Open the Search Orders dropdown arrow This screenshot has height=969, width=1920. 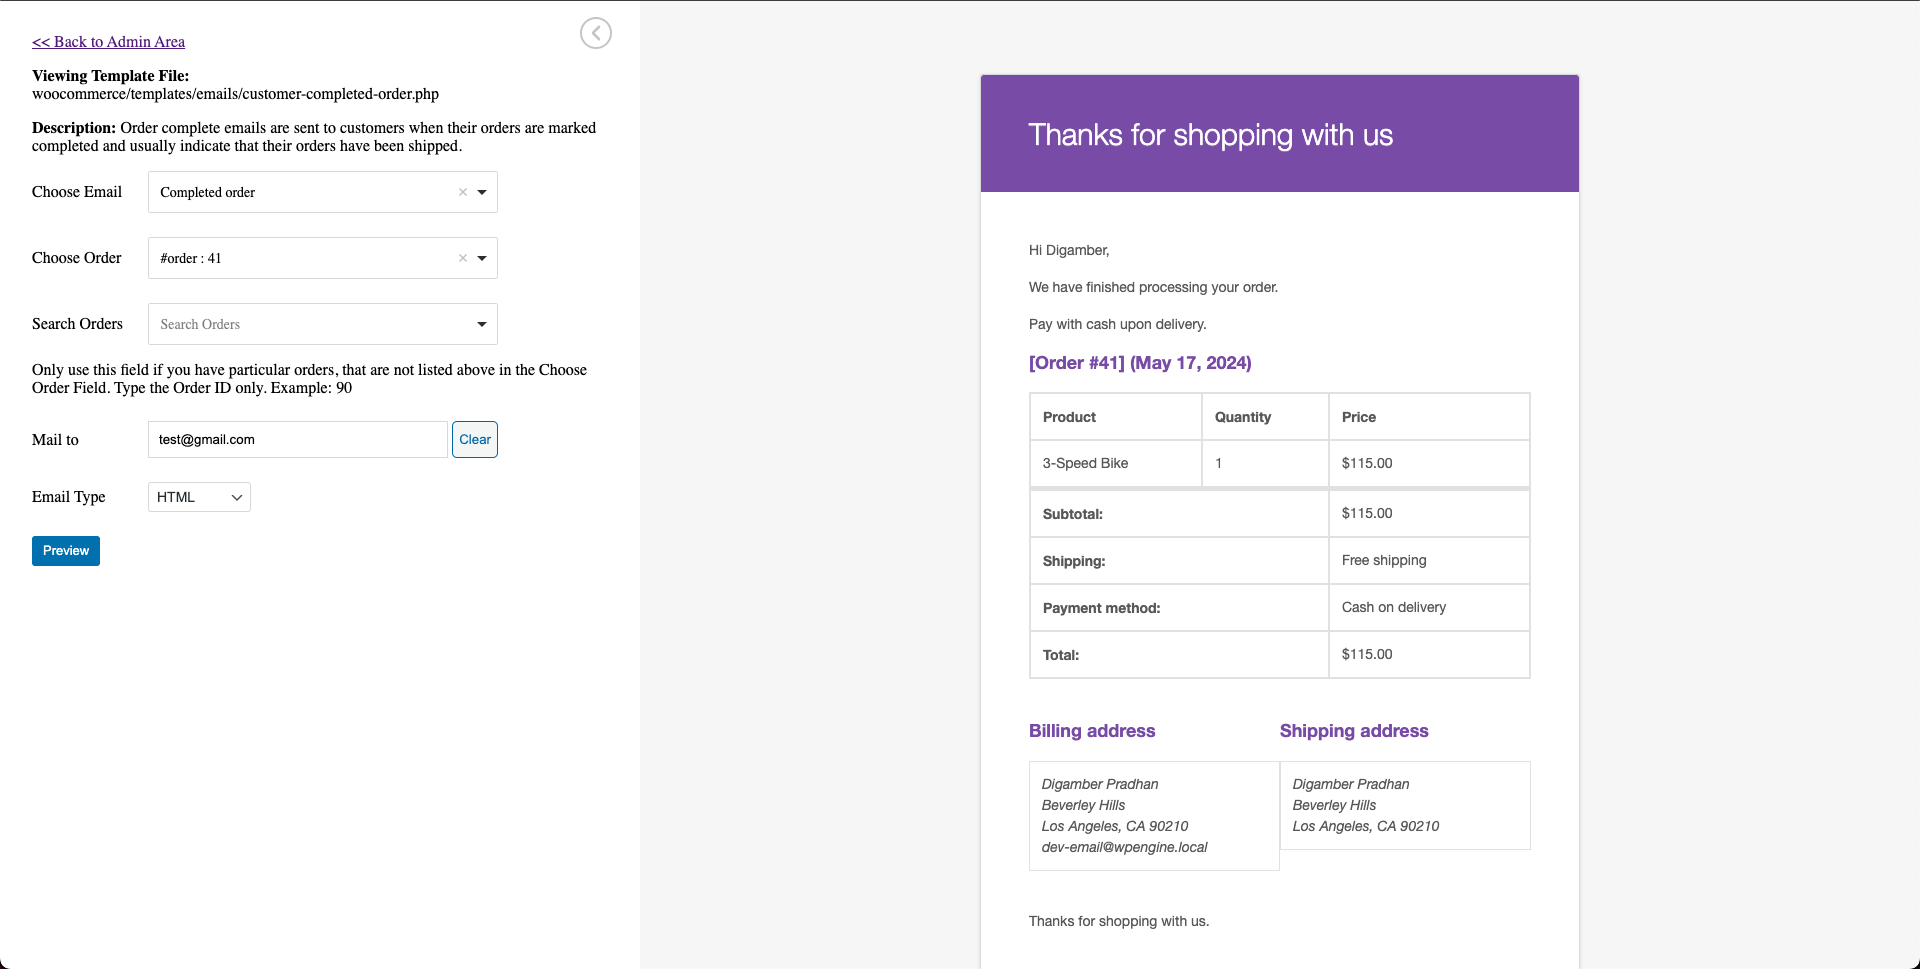point(482,324)
